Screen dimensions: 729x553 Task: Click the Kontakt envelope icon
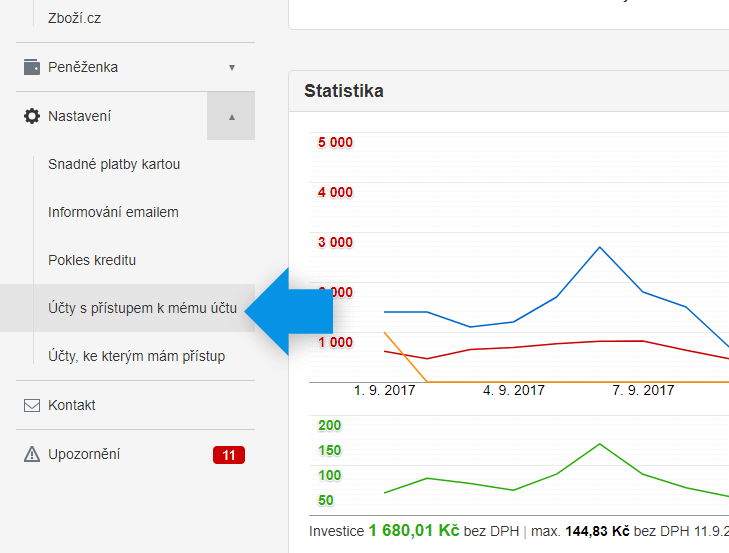coord(32,405)
